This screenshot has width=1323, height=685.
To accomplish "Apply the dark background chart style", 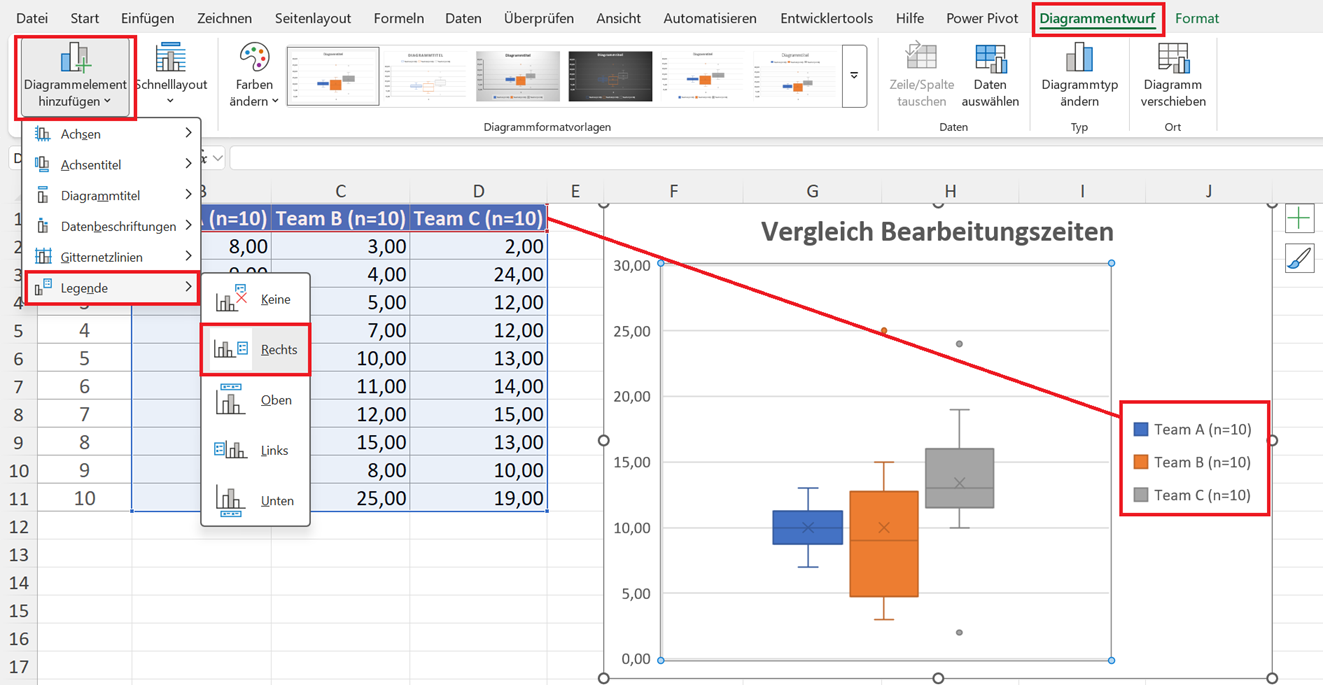I will tap(610, 76).
